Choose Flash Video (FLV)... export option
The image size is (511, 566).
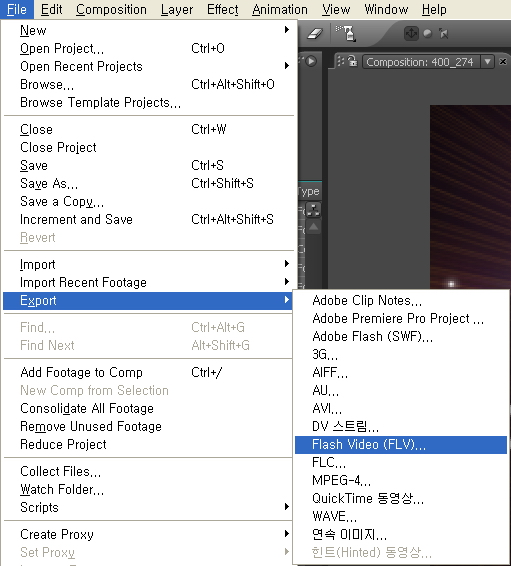pyautogui.click(x=401, y=445)
